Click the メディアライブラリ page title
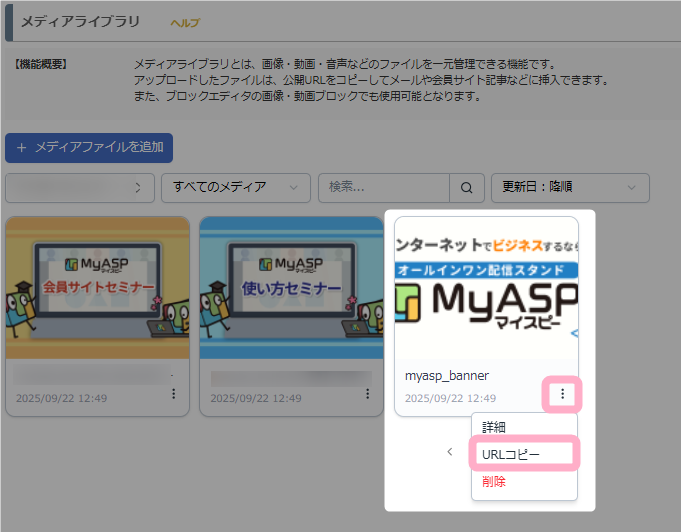This screenshot has width=681, height=532. 80,21
